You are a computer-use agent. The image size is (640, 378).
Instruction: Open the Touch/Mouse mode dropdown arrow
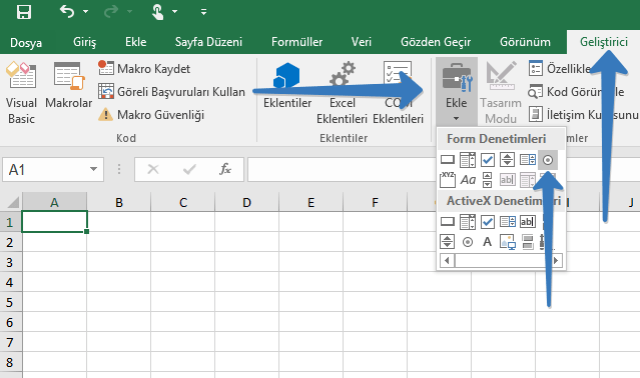click(x=175, y=11)
